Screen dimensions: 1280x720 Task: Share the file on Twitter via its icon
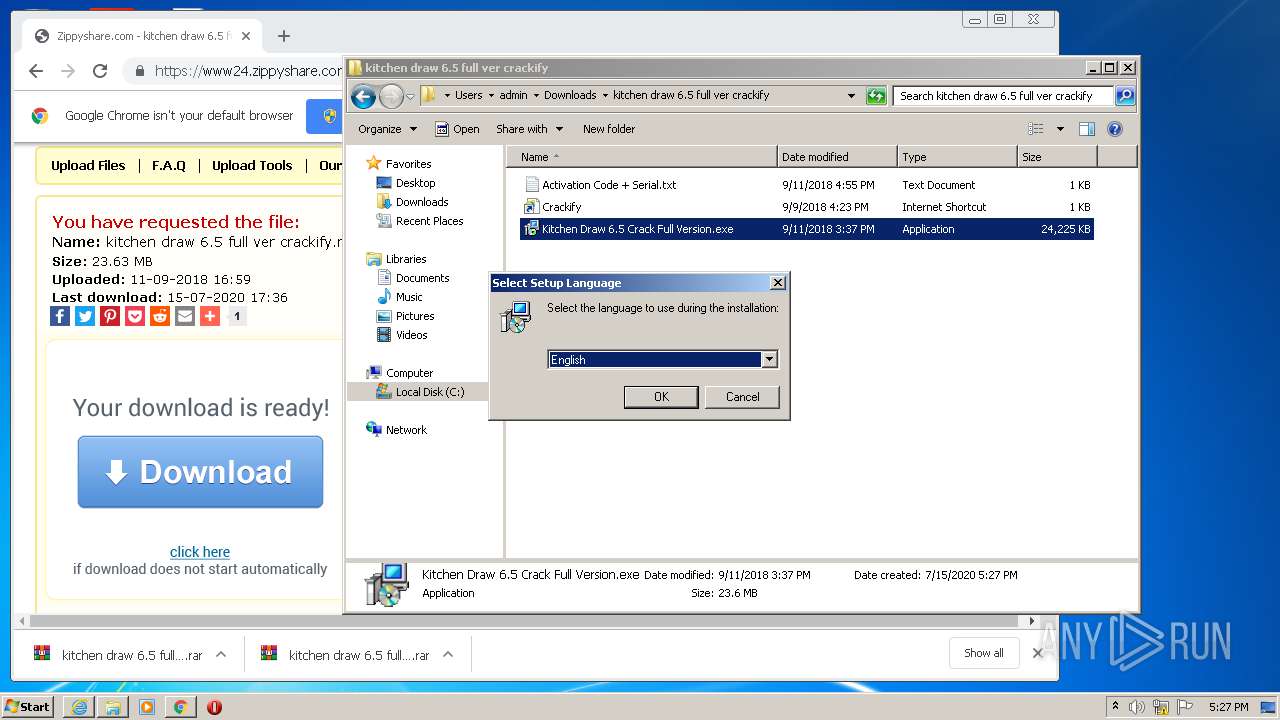pyautogui.click(x=85, y=316)
